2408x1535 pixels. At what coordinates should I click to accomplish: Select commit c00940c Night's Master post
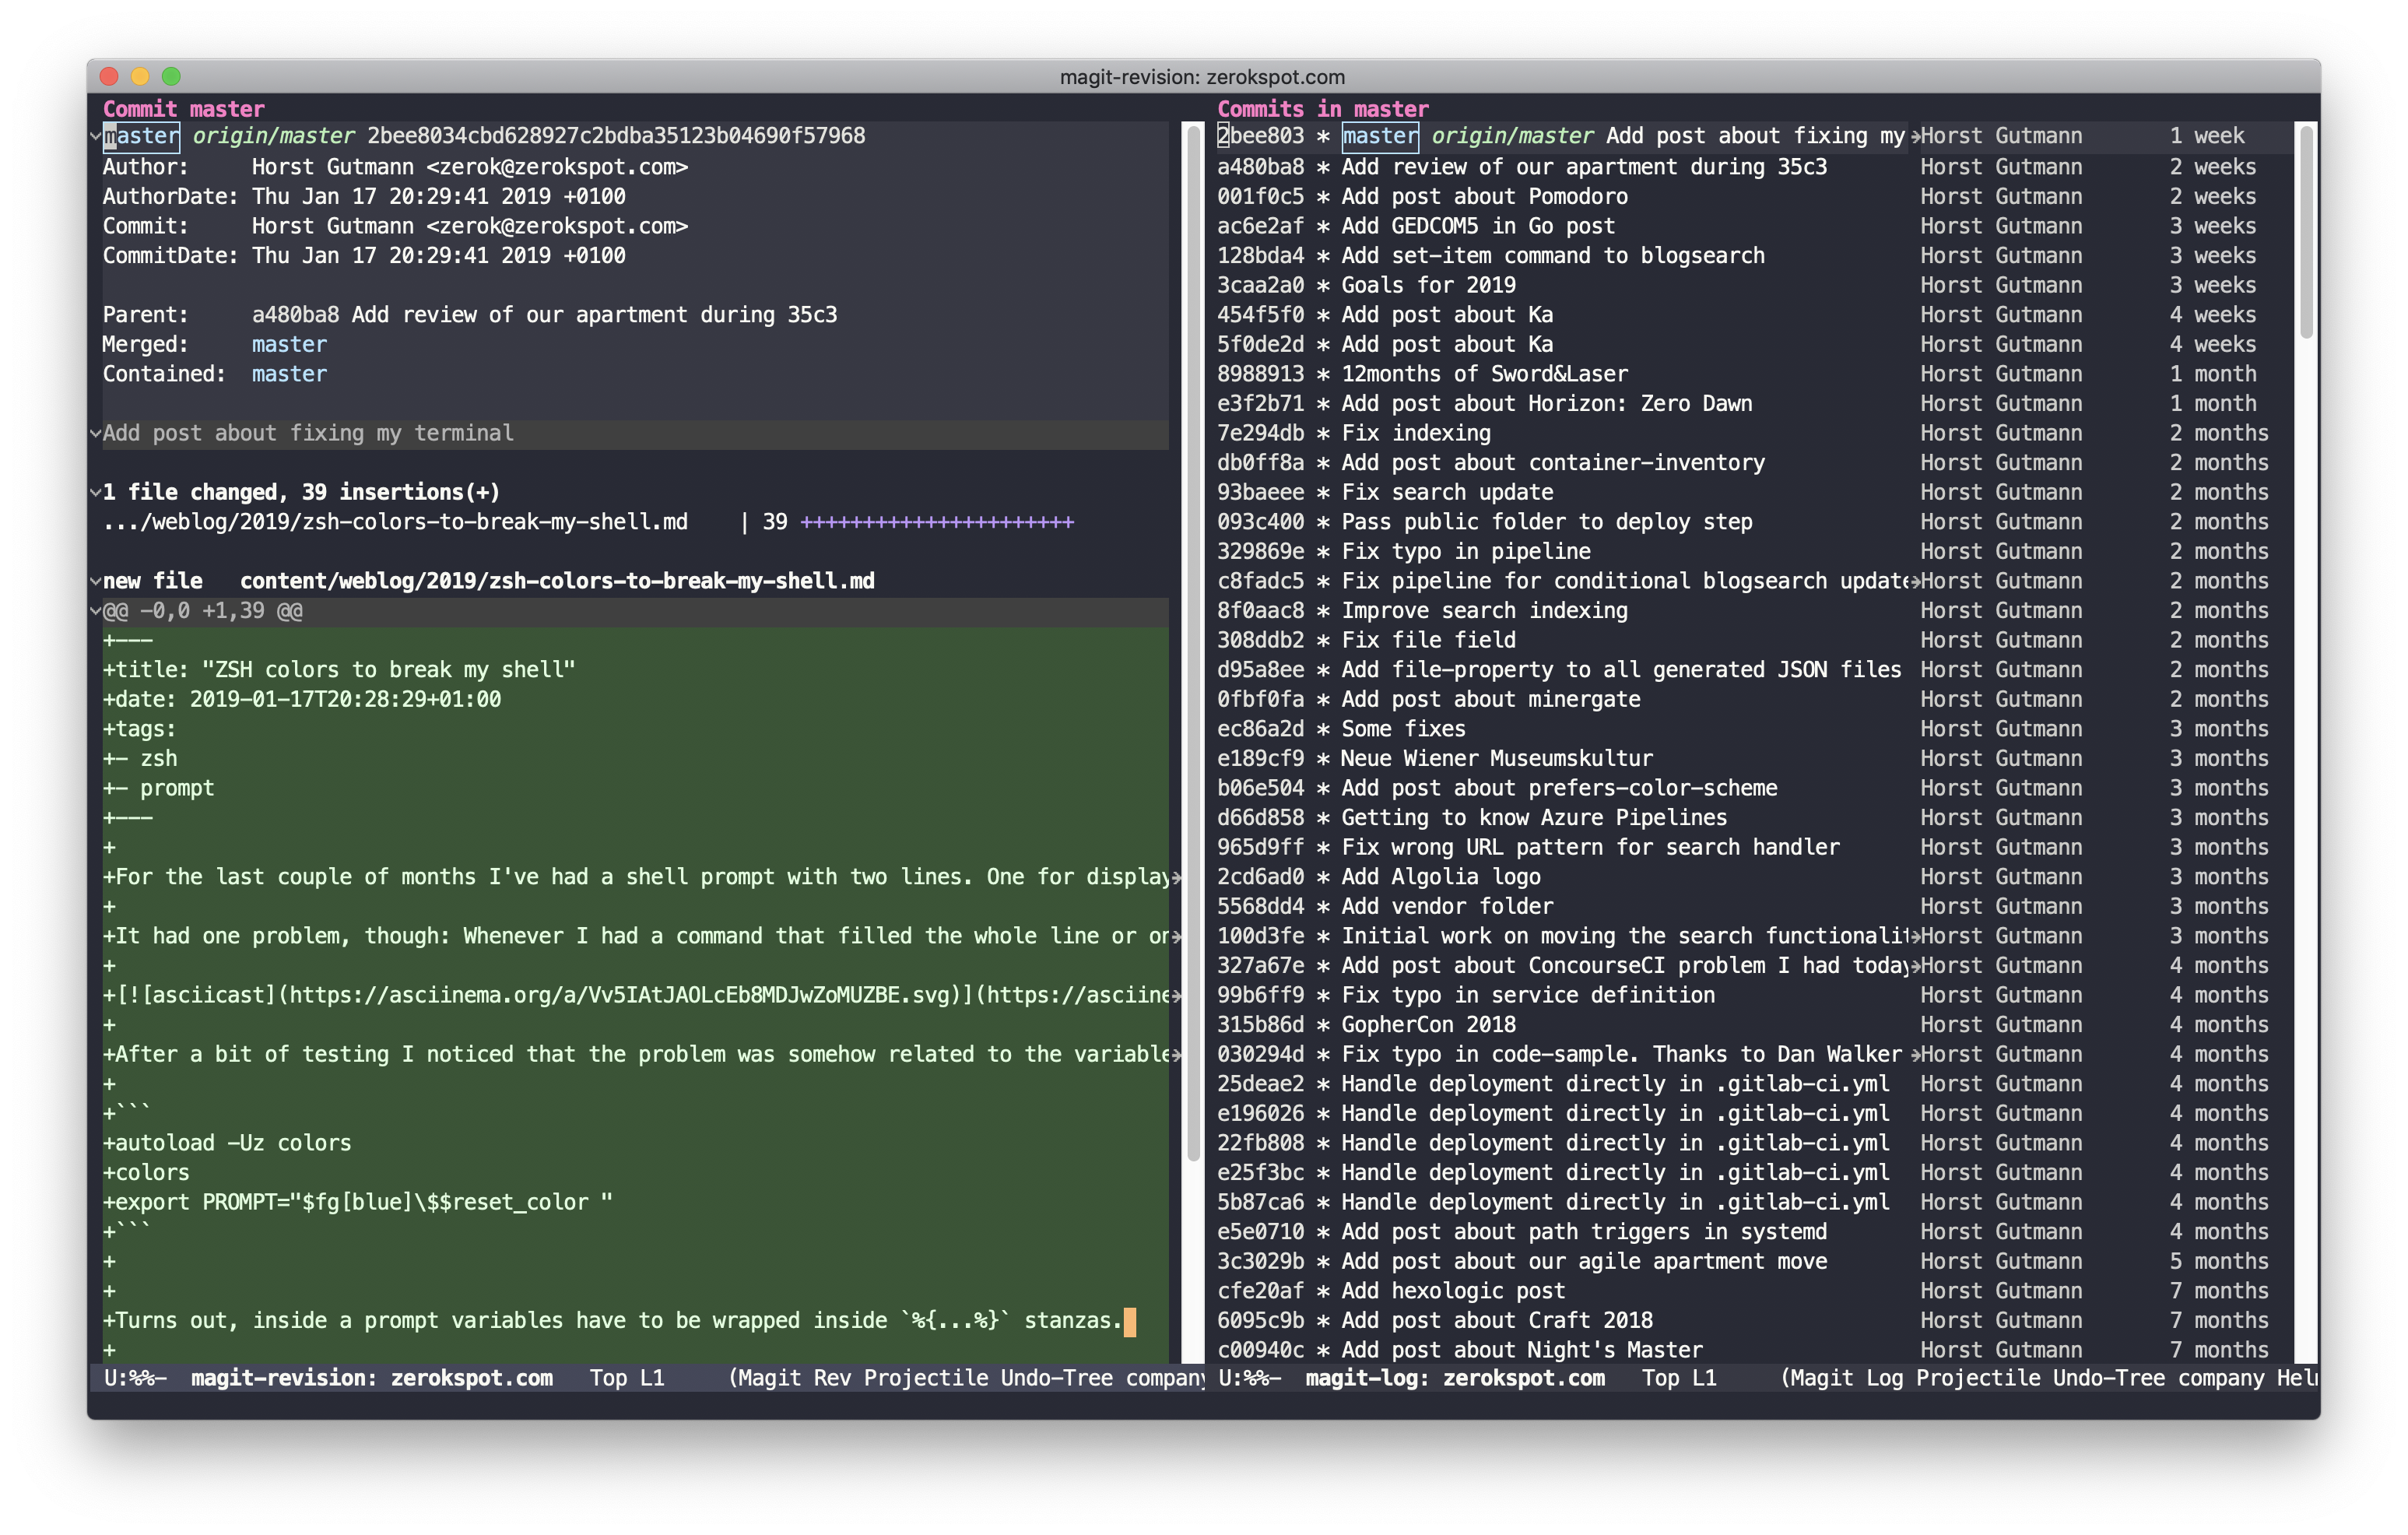coord(1754,1350)
